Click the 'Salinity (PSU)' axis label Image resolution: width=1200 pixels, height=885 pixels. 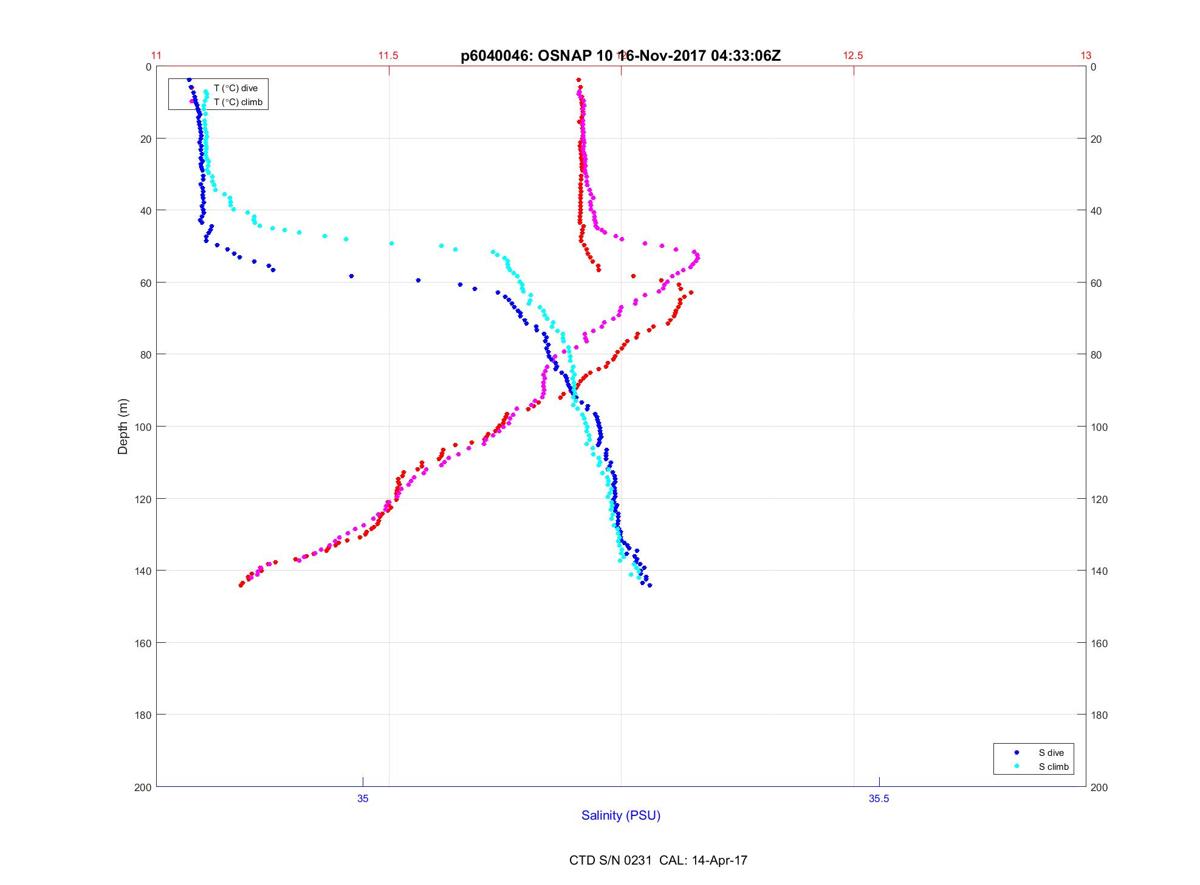point(621,816)
